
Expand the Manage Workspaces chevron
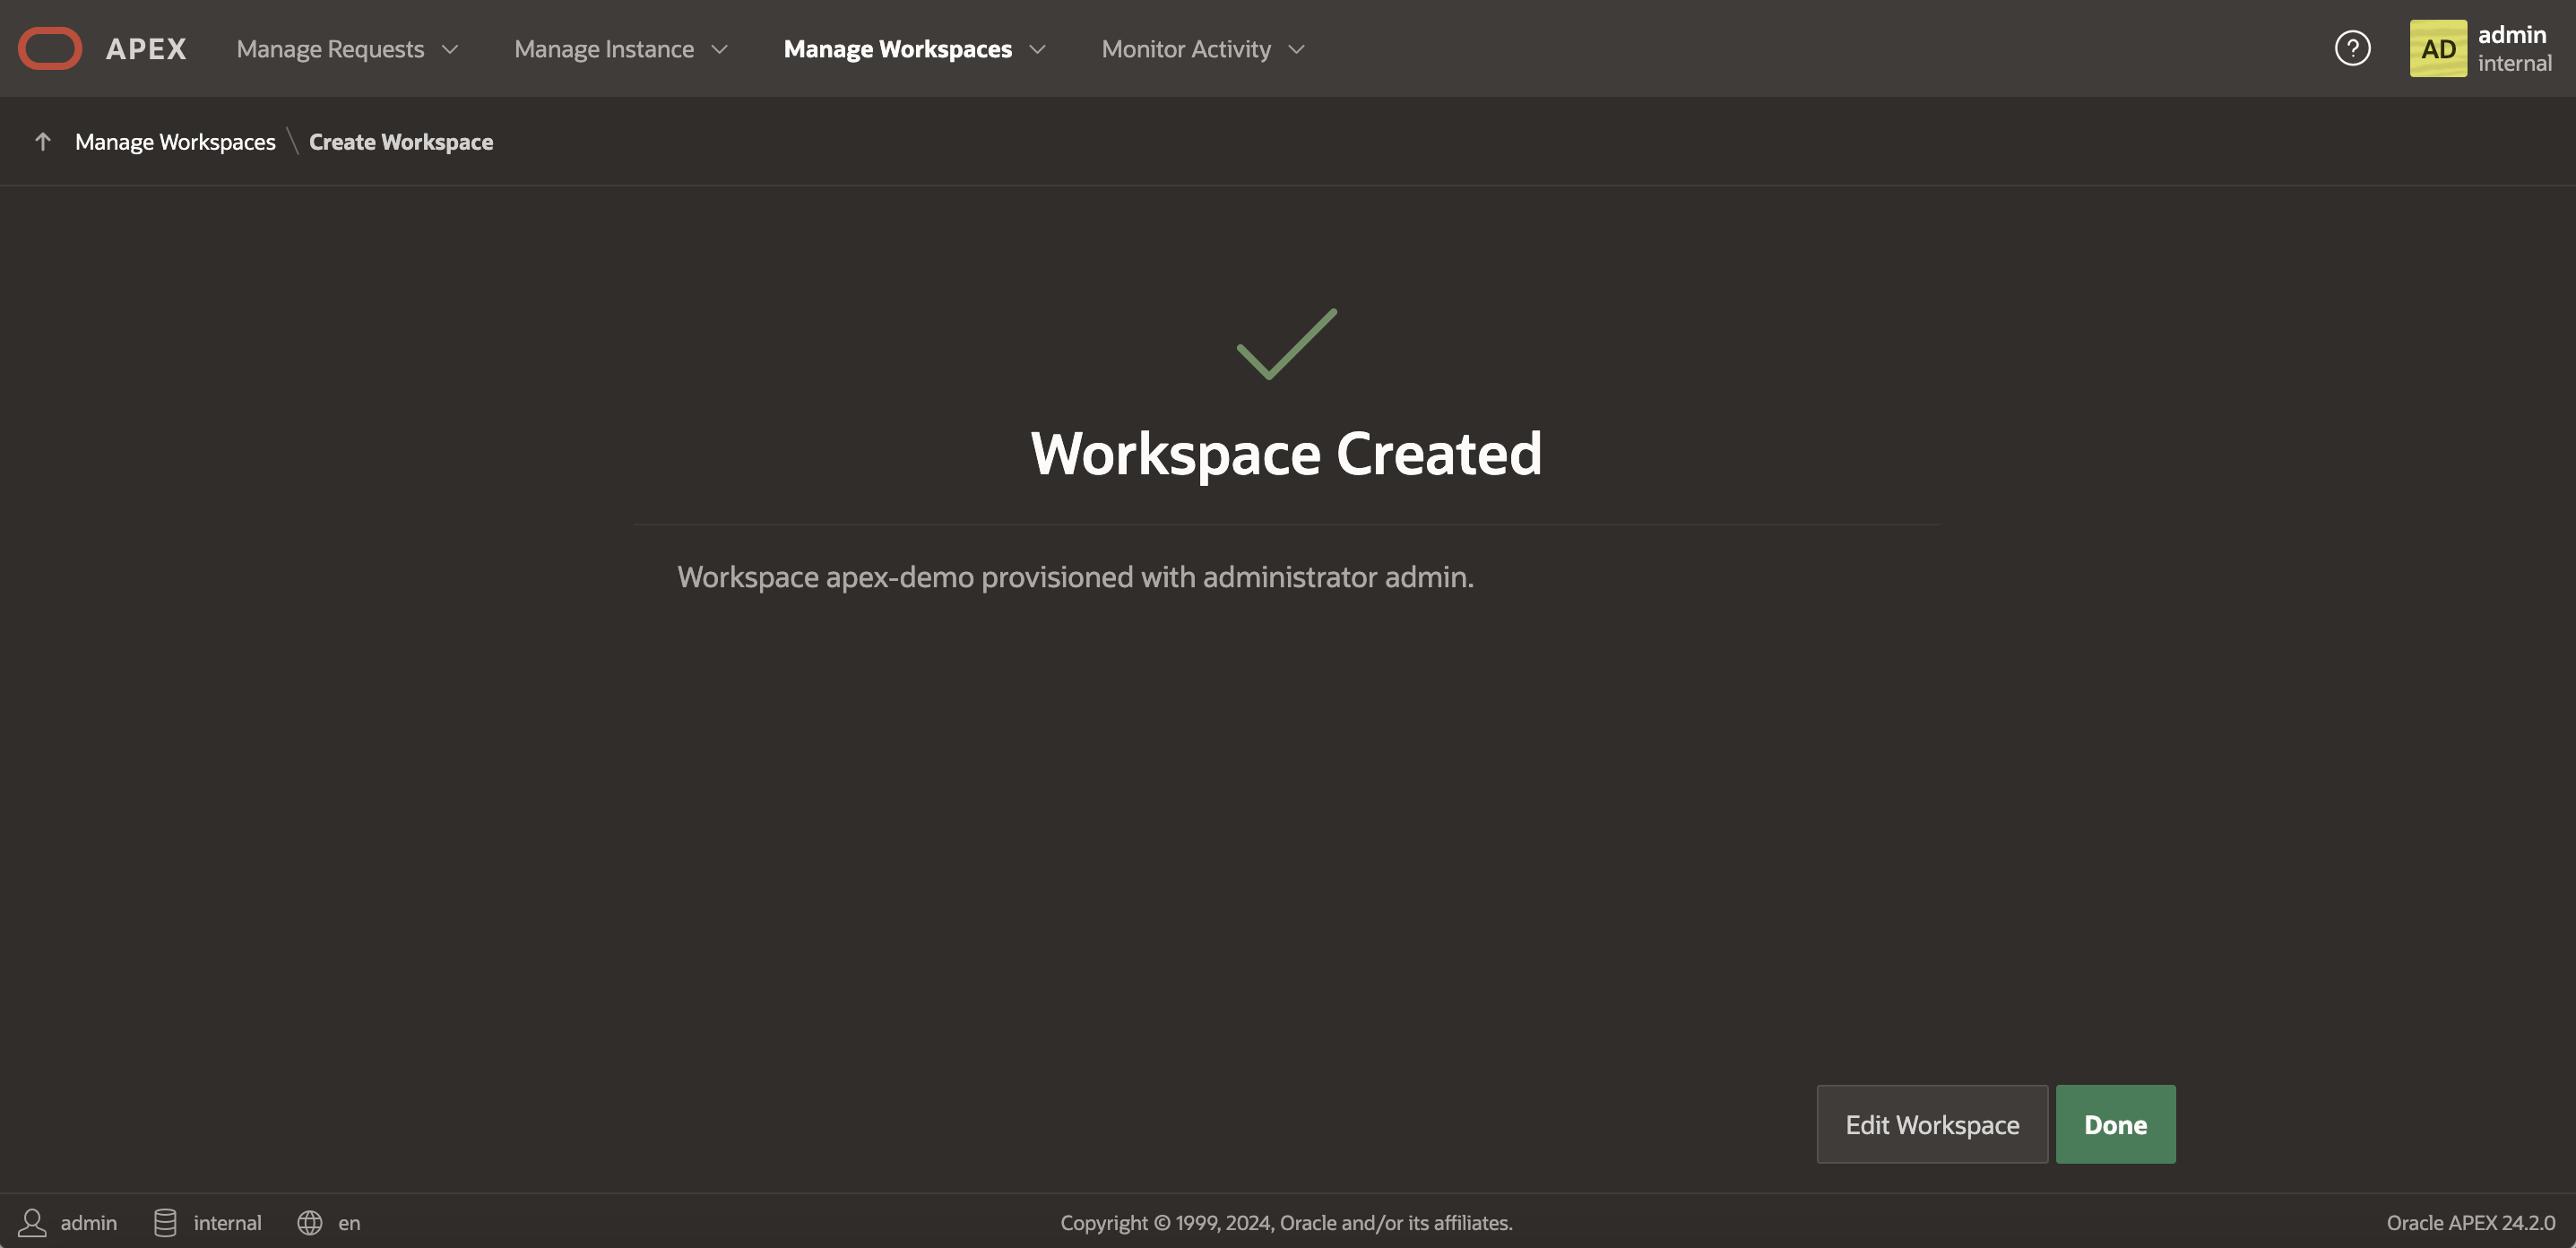click(1037, 49)
